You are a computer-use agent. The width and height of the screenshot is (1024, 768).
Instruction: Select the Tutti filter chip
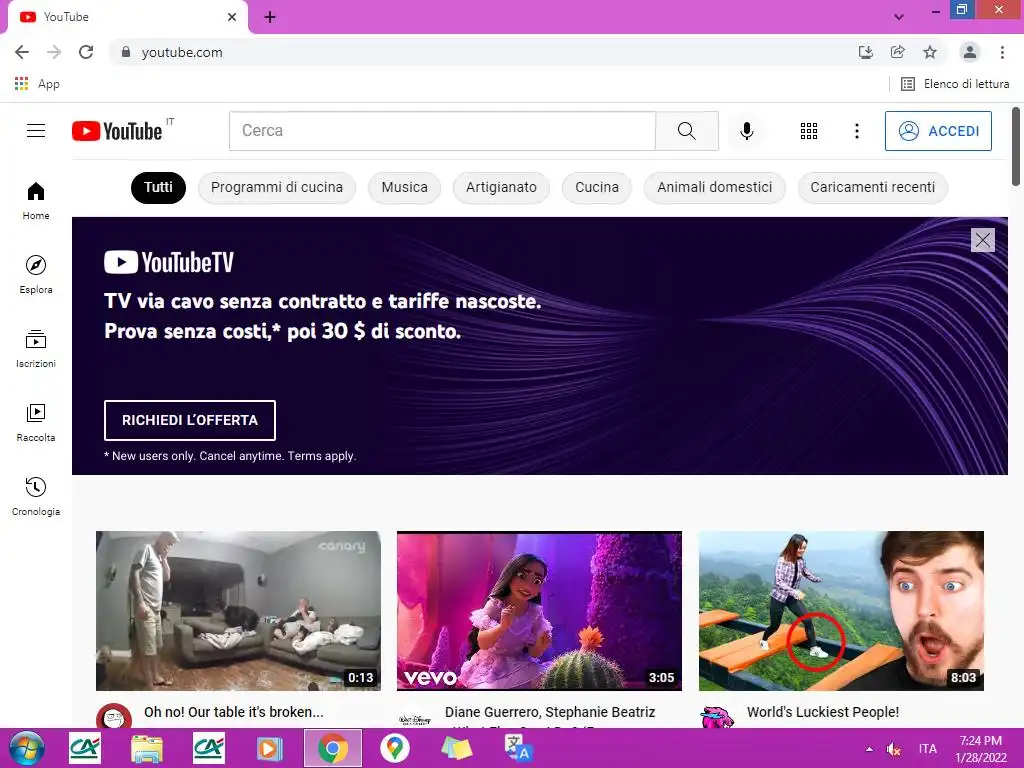click(158, 187)
